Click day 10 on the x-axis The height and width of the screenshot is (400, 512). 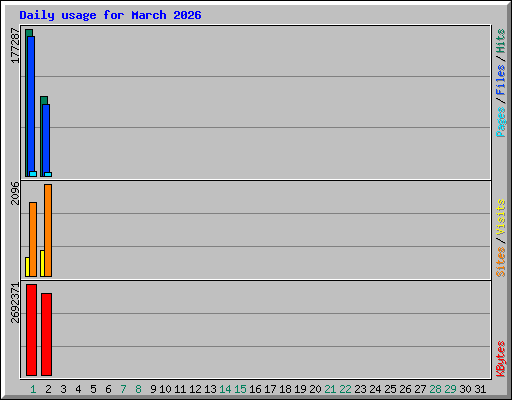[x=165, y=389]
